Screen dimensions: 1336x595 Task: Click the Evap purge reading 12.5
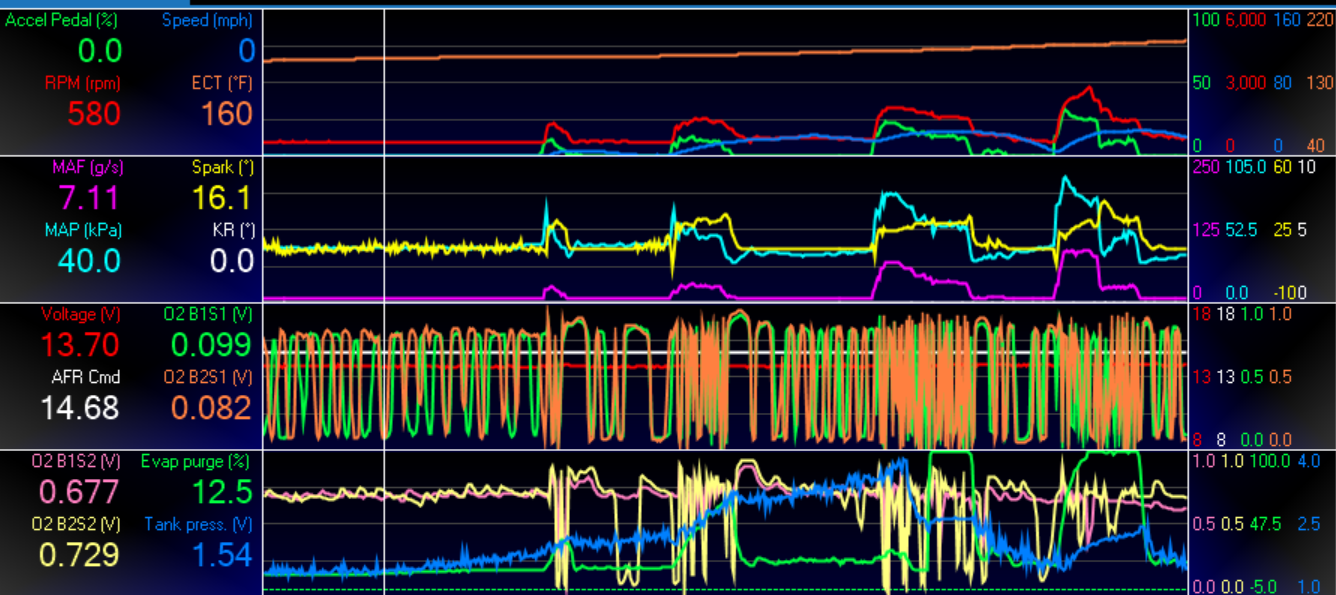tap(222, 492)
